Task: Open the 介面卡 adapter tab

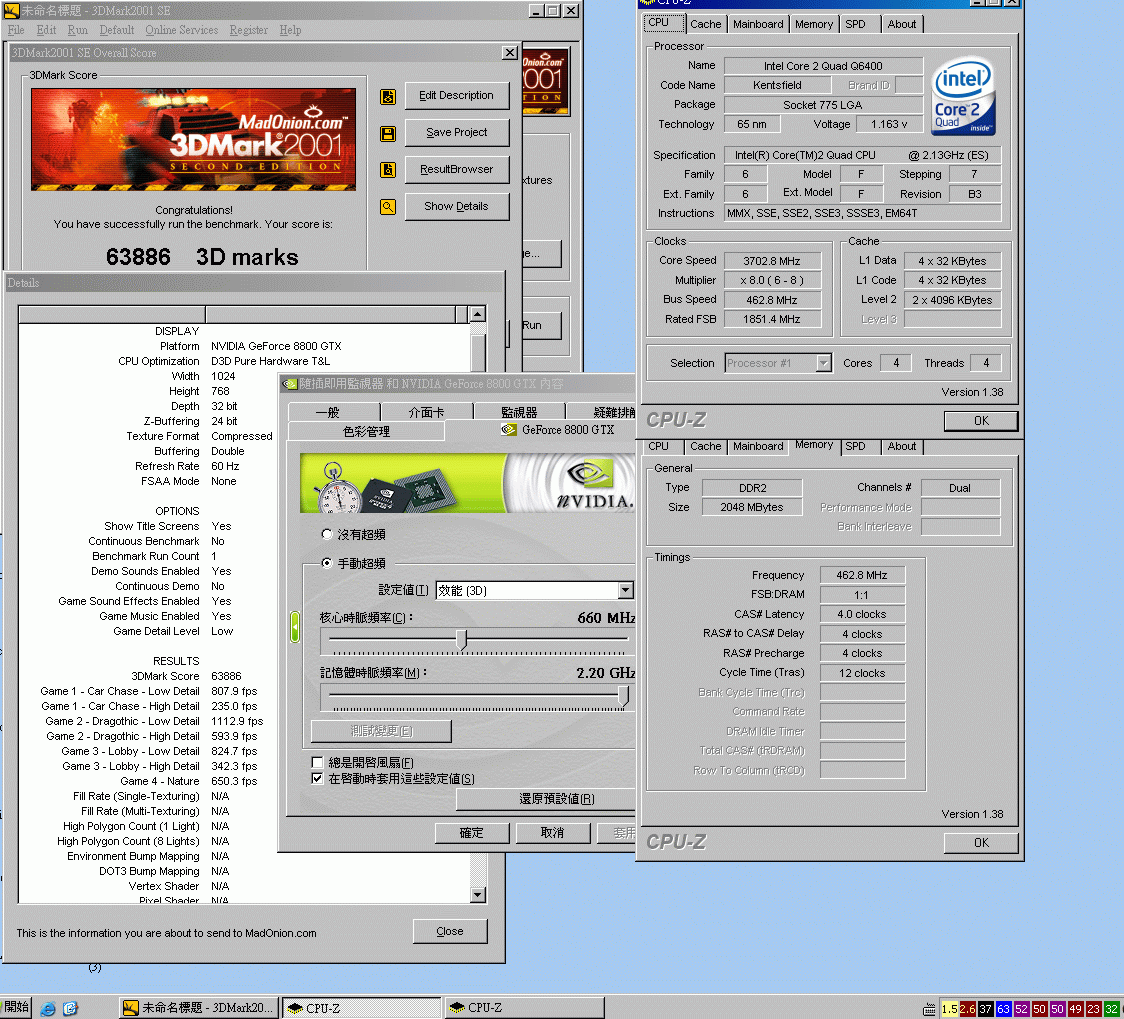Action: tap(427, 412)
